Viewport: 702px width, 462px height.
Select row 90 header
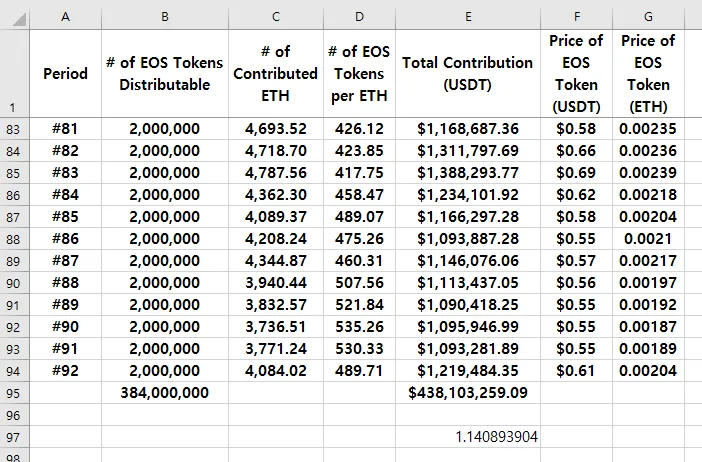point(14,283)
